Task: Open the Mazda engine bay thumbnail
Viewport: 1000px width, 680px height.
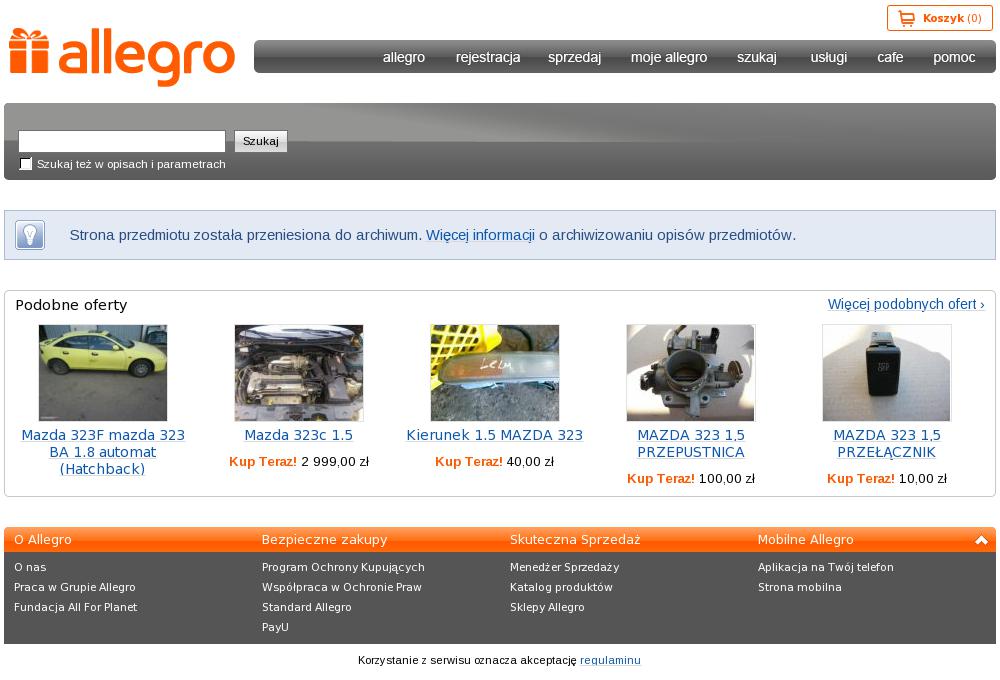Action: tap(298, 373)
